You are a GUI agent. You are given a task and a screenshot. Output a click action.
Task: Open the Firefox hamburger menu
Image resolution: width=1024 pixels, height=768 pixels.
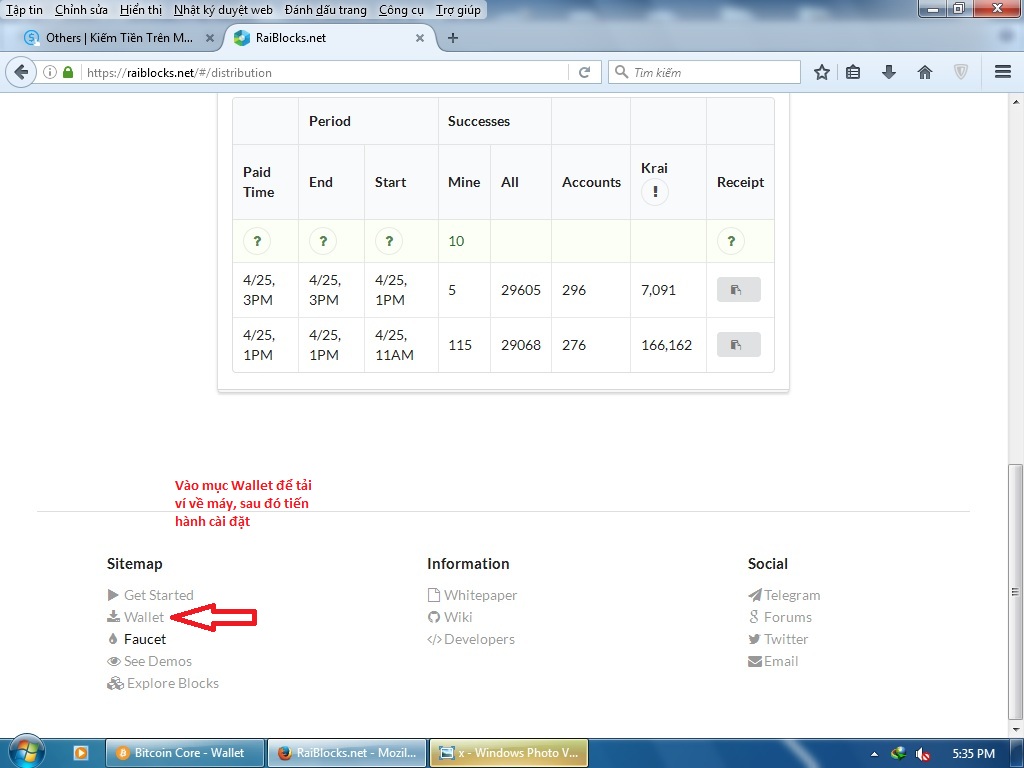pos(1003,72)
